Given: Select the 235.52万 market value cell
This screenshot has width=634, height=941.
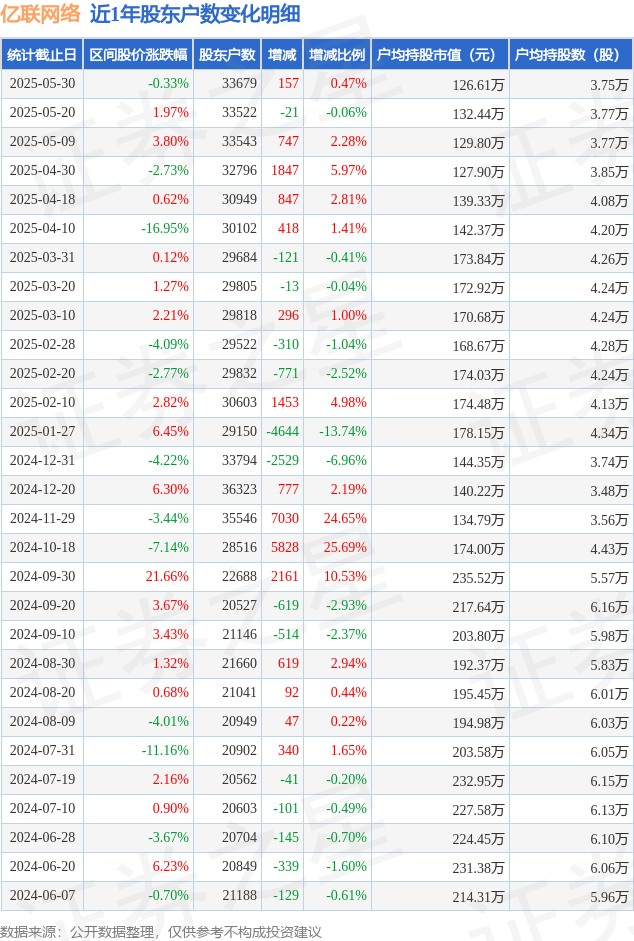Looking at the screenshot, I should tap(479, 578).
